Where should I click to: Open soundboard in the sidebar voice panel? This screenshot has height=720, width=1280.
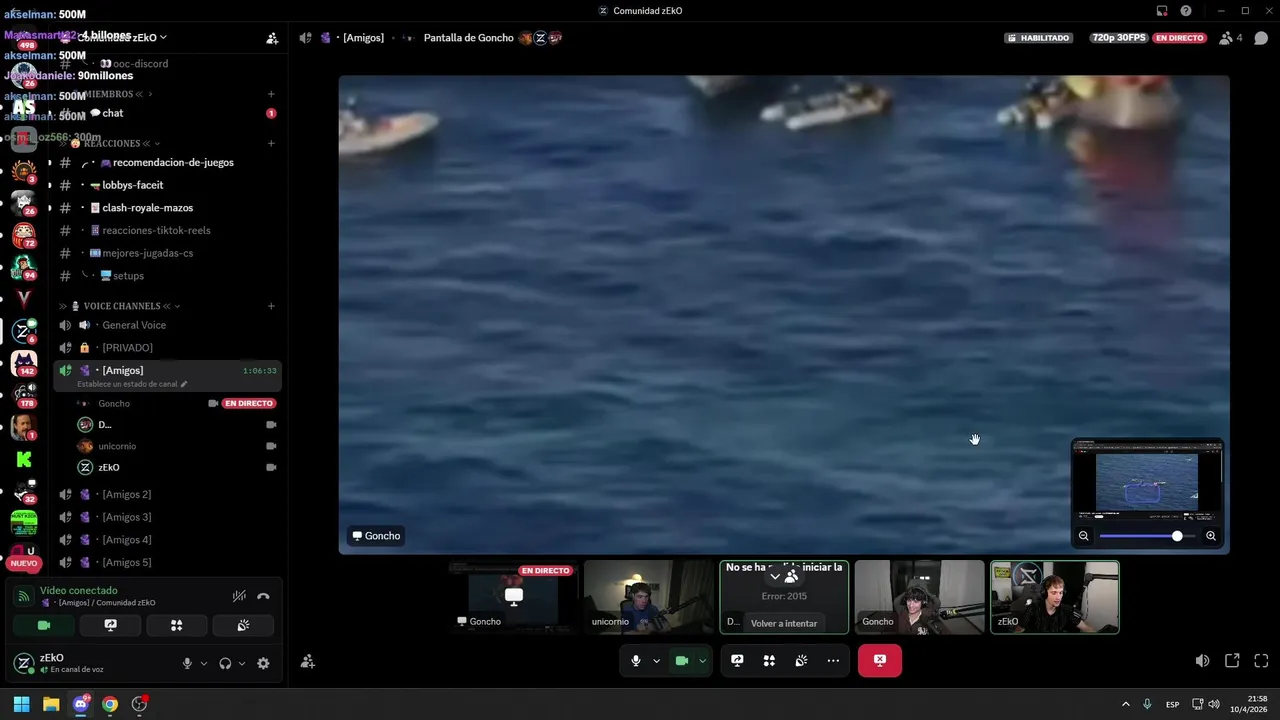(x=243, y=625)
